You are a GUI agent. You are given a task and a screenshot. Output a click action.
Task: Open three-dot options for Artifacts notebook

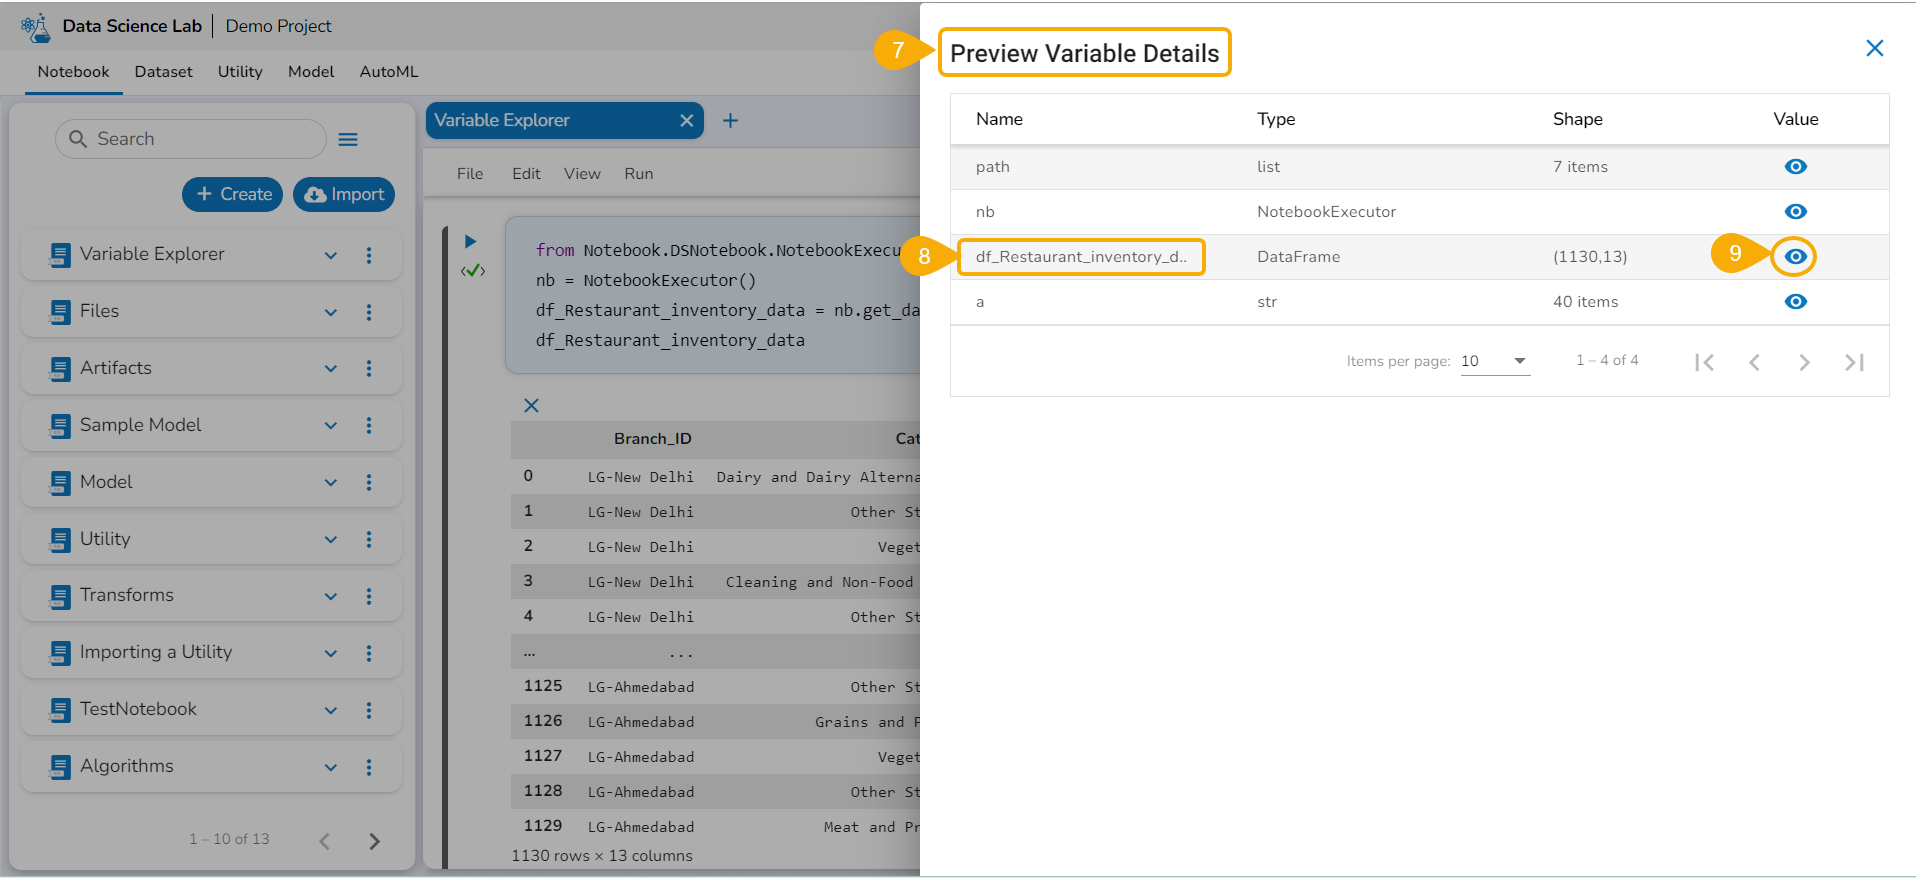click(369, 369)
